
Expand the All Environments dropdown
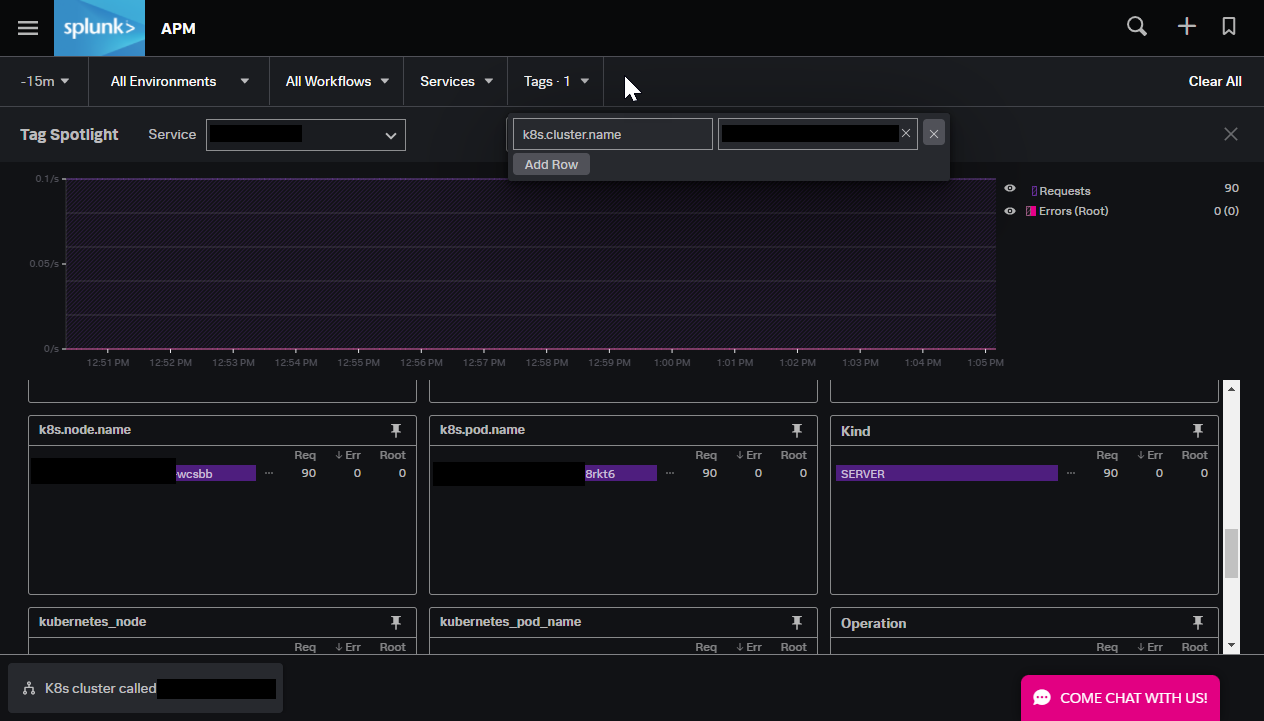(178, 81)
